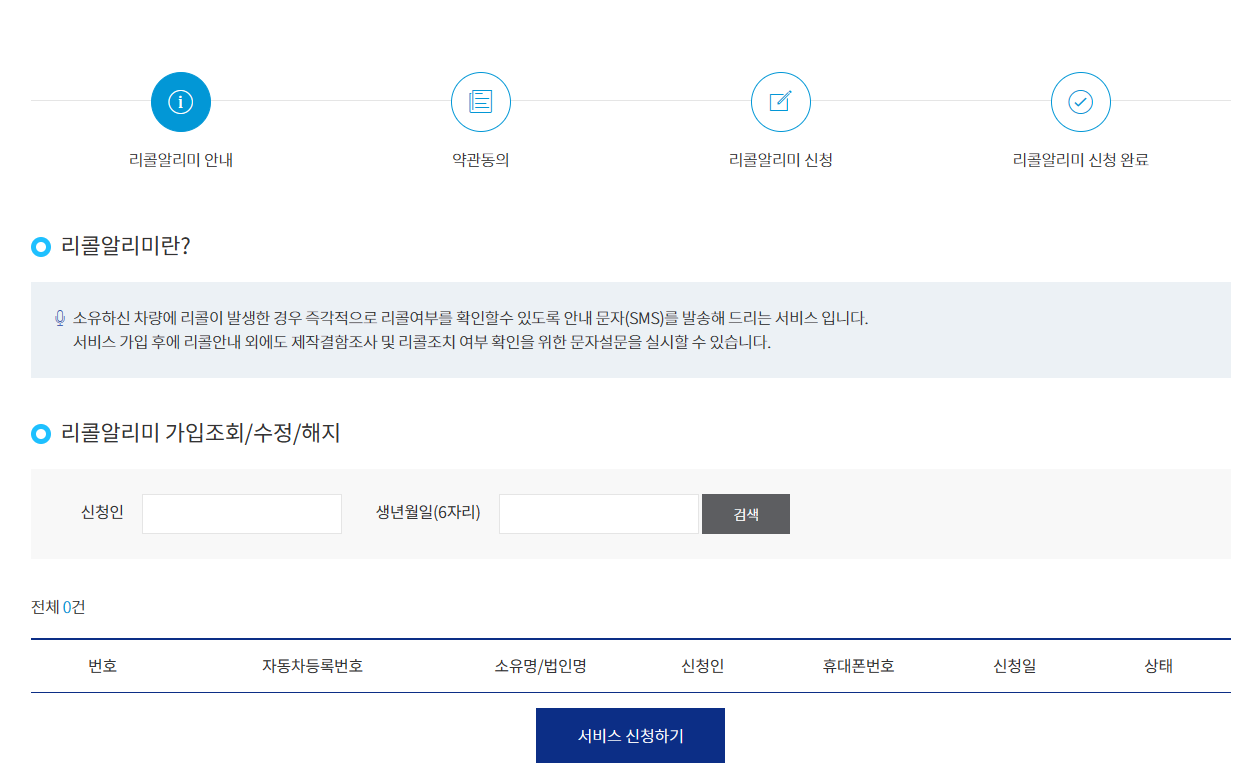Select the 약관동의 document icon
Image resolution: width=1253 pixels, height=771 pixels.
click(x=480, y=101)
